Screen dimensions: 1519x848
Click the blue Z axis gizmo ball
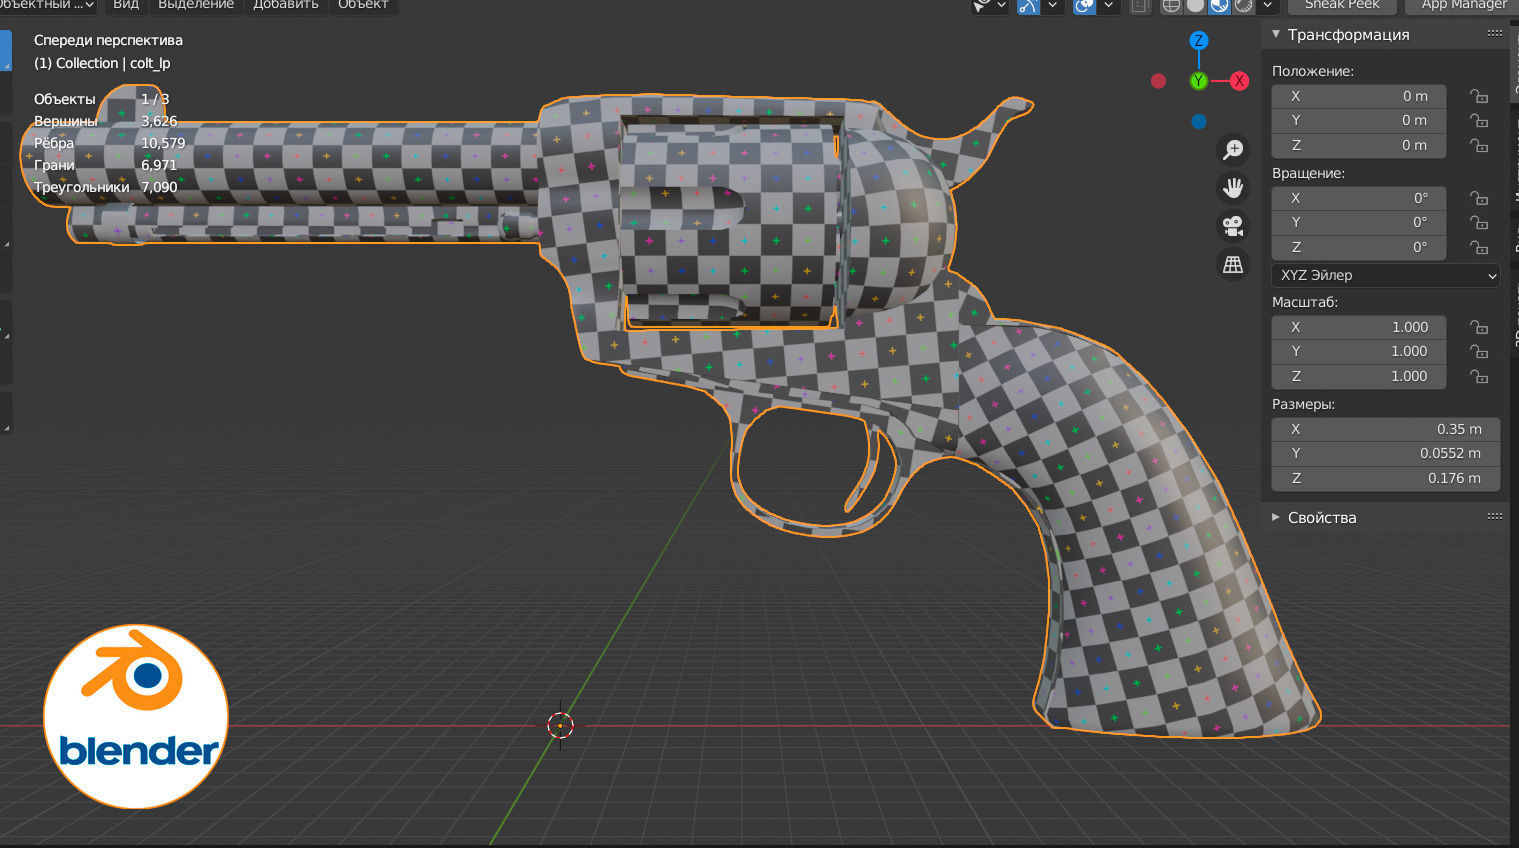point(1198,41)
